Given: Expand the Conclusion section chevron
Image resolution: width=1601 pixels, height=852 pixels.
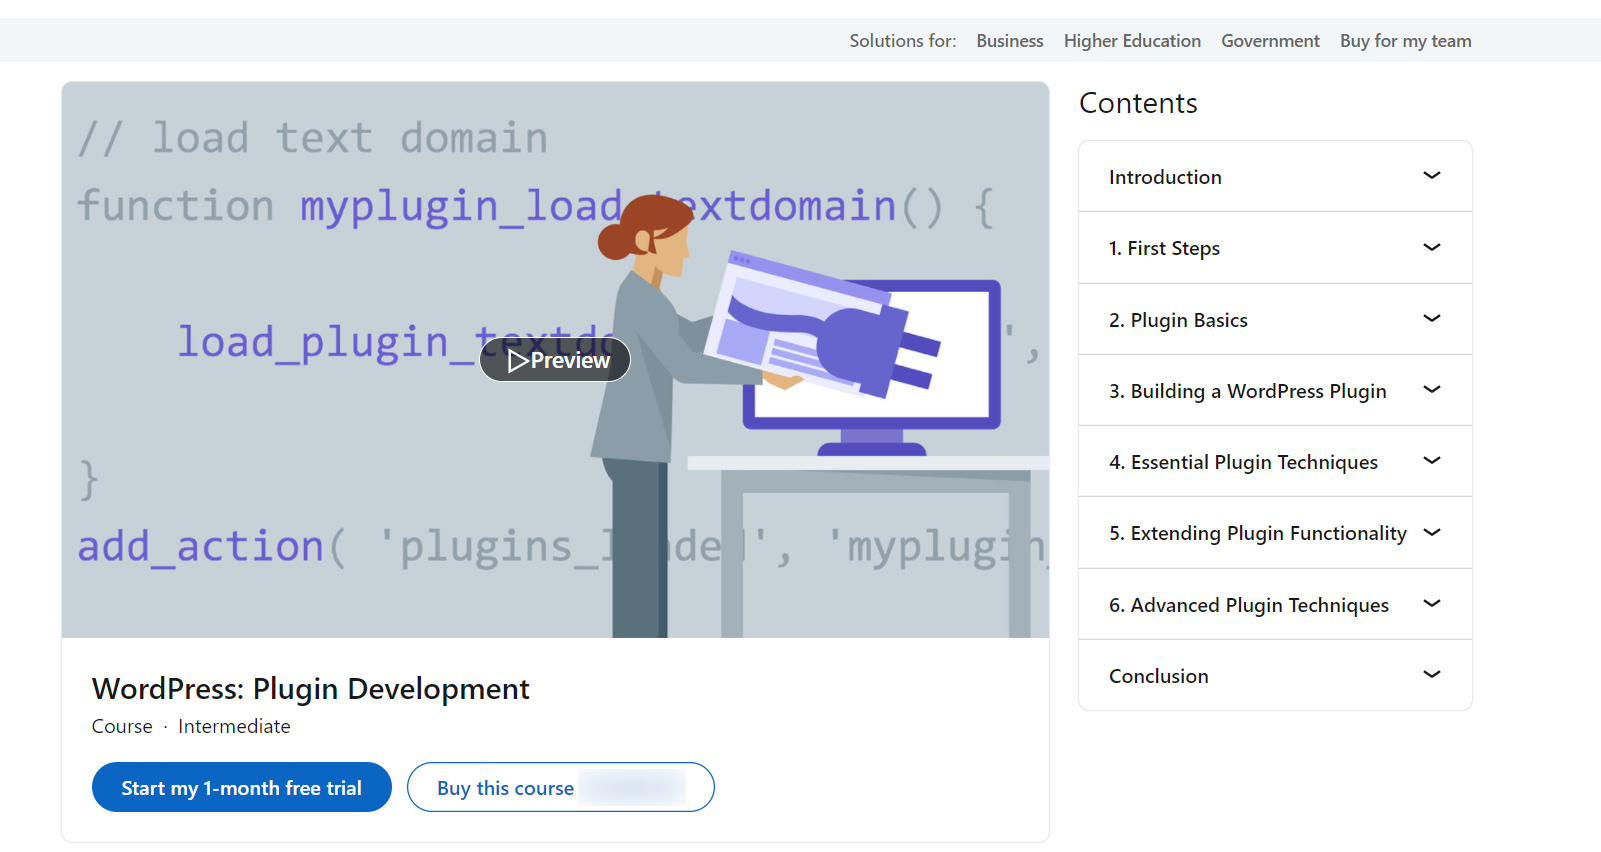Looking at the screenshot, I should 1432,675.
